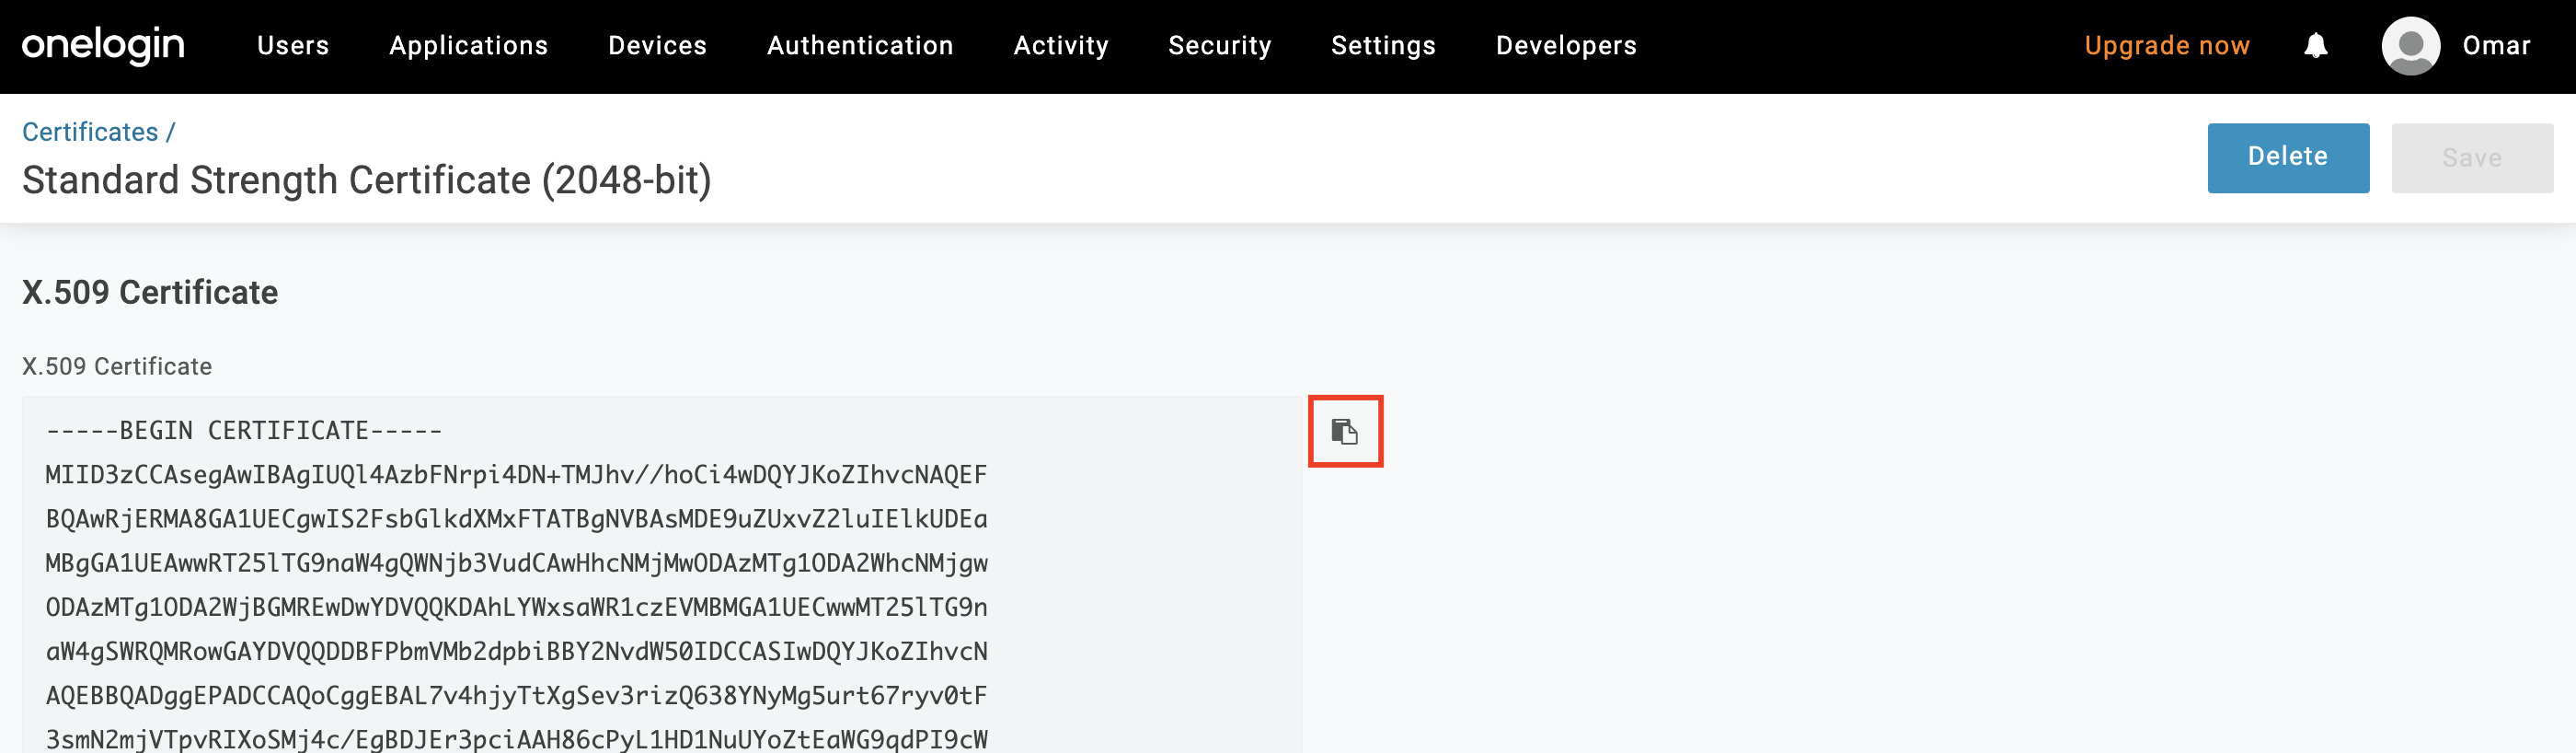Open the Settings menu
2576x753 pixels.
[1383, 46]
